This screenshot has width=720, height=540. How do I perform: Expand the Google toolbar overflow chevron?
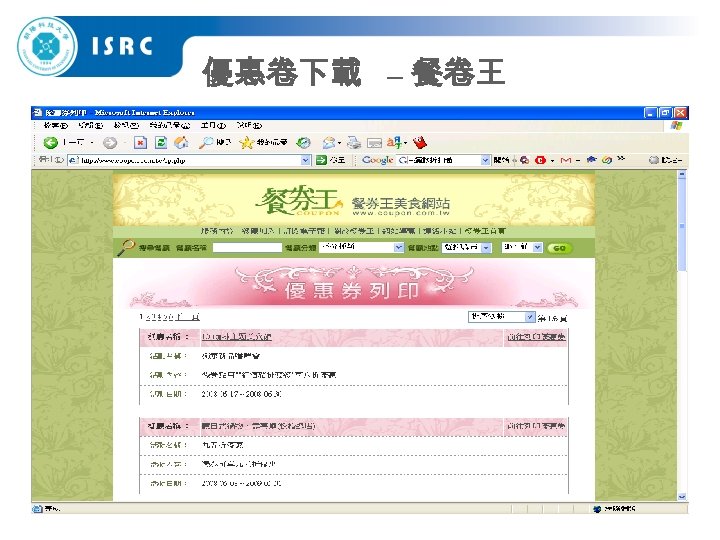[621, 159]
